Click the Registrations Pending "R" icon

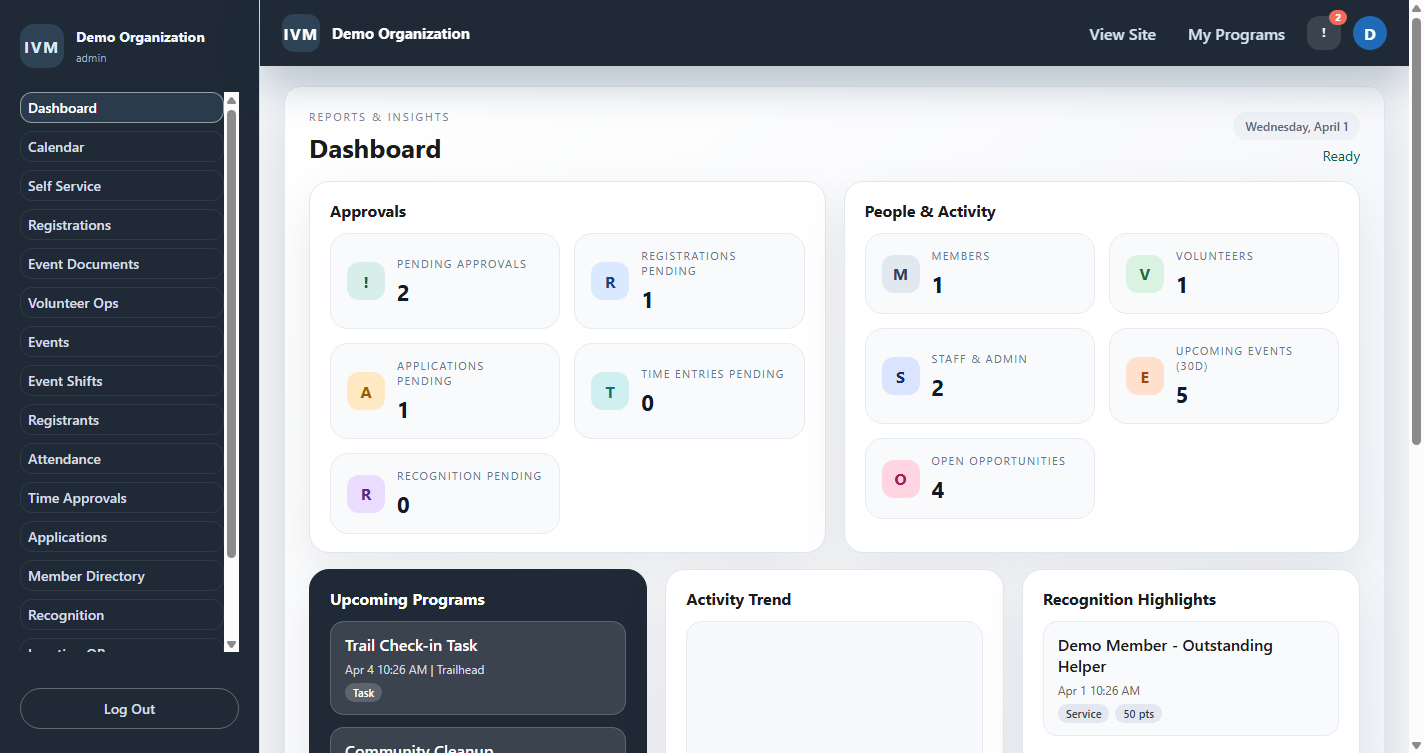610,281
